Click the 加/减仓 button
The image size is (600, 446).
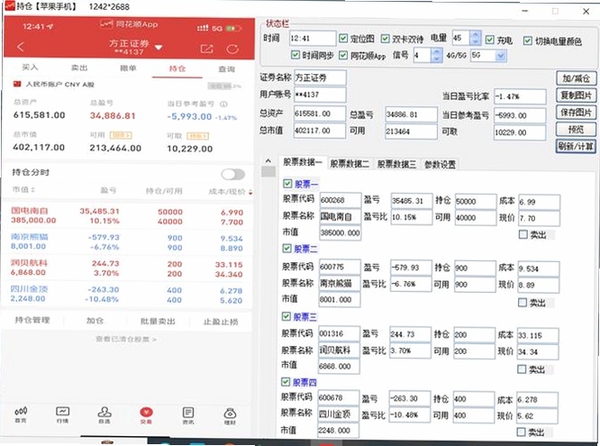(x=576, y=78)
